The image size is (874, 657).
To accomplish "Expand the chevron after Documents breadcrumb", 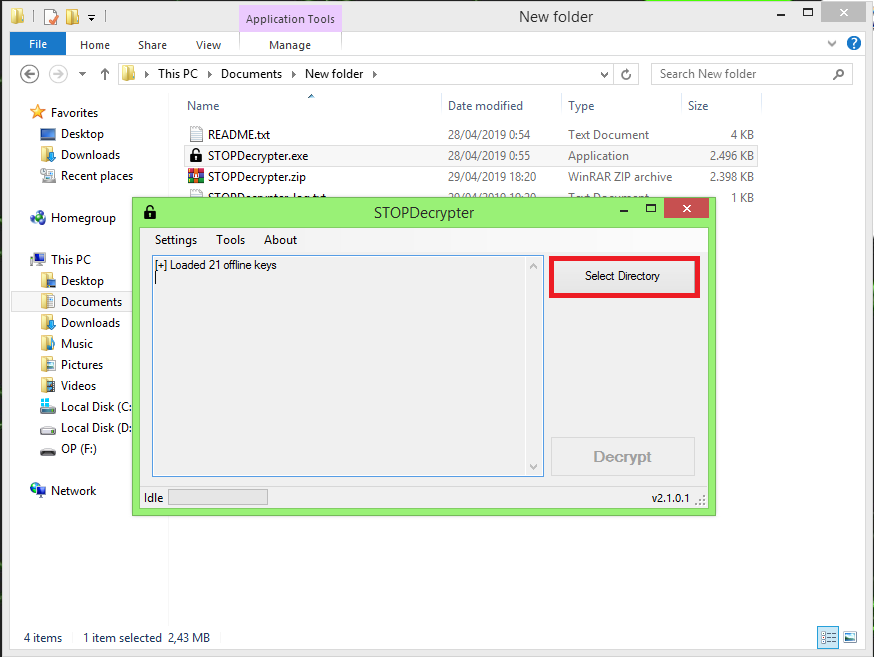I will point(294,74).
